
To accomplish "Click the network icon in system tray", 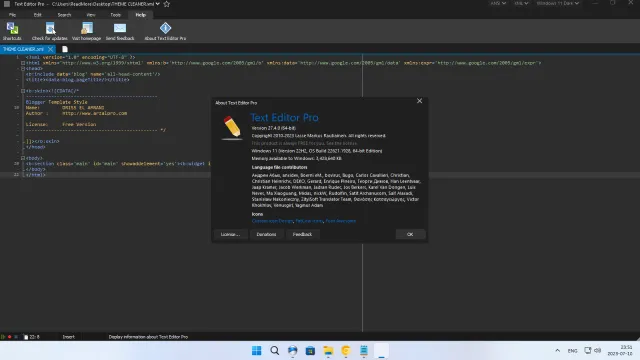I will (x=588, y=351).
